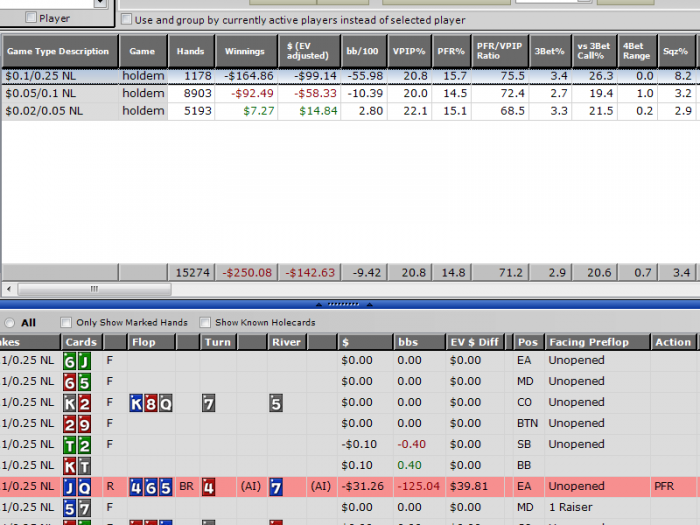Sort hands by bbs column

point(419,342)
